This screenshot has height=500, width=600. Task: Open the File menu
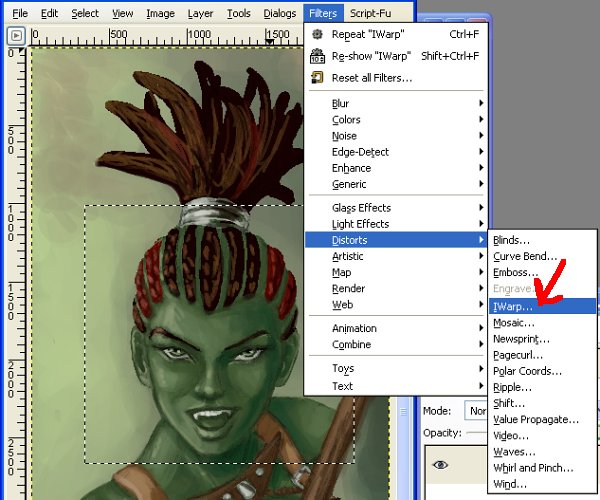point(20,13)
